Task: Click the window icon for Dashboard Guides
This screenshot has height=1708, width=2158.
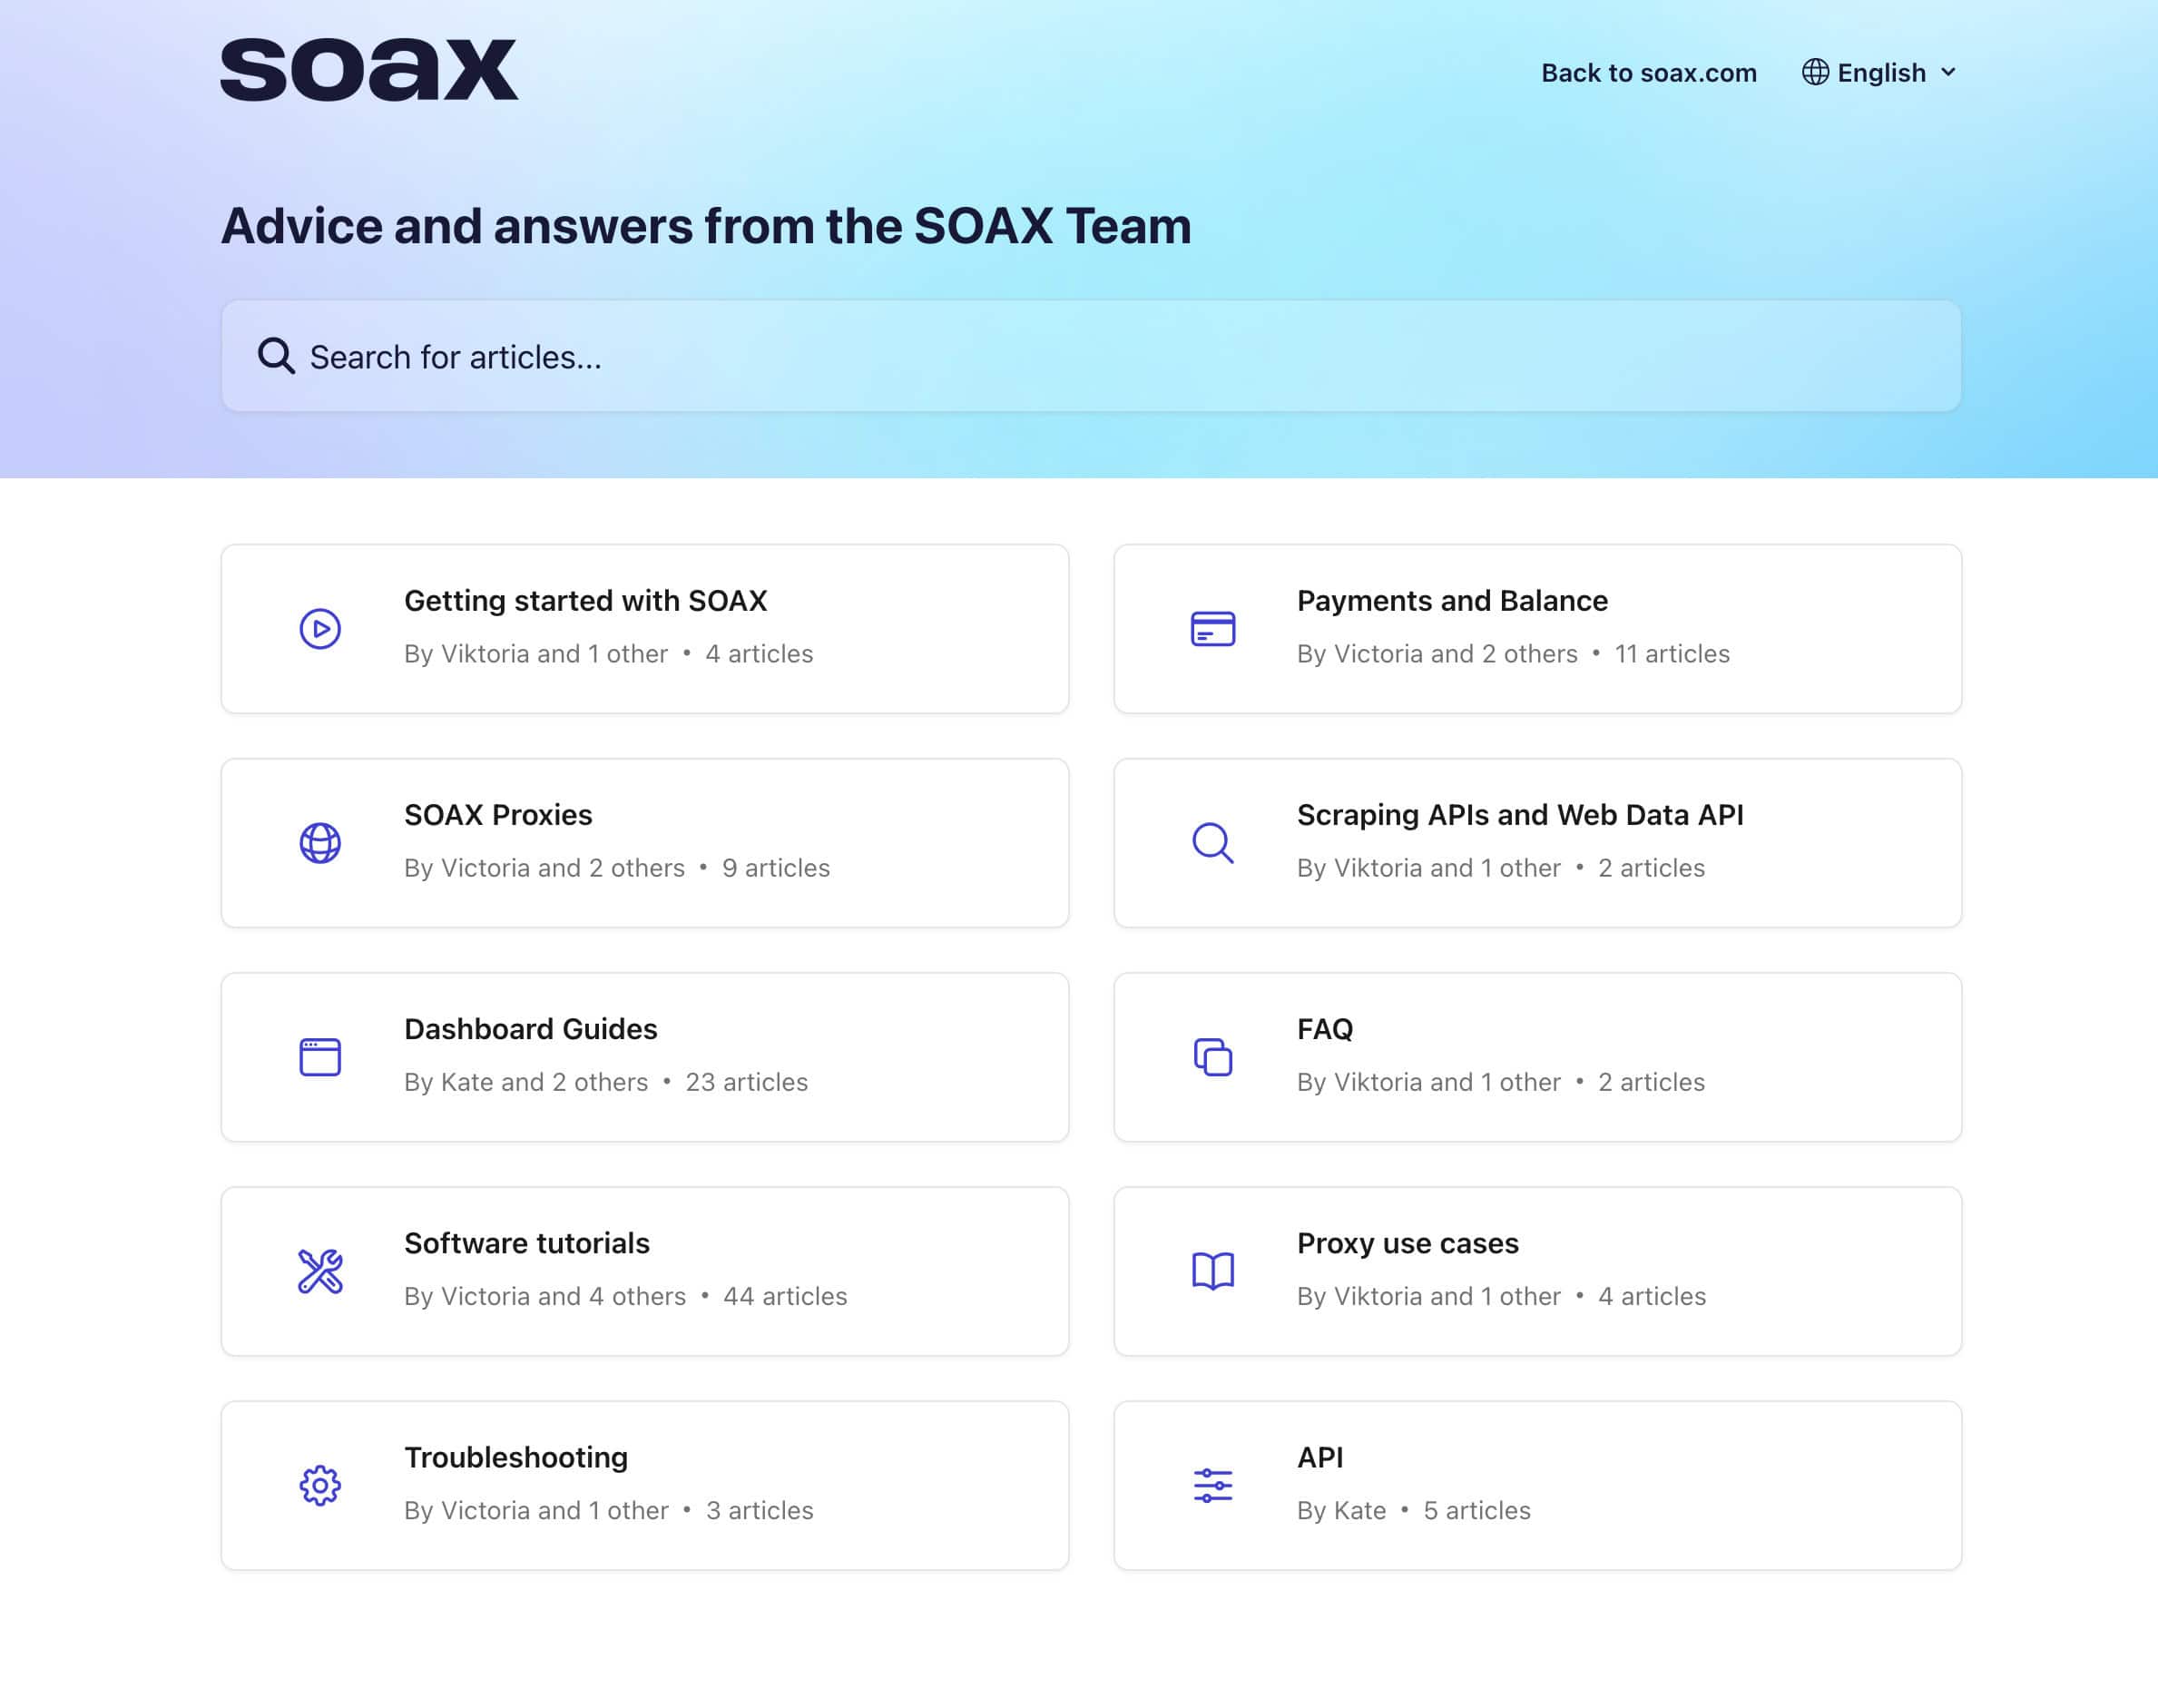Action: click(320, 1057)
